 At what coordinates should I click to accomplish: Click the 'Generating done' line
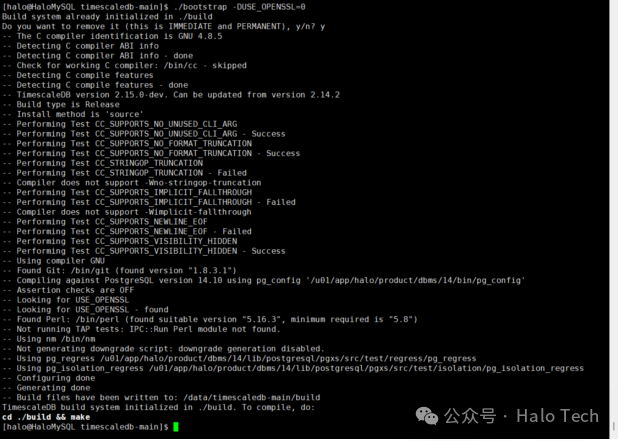pos(46,388)
